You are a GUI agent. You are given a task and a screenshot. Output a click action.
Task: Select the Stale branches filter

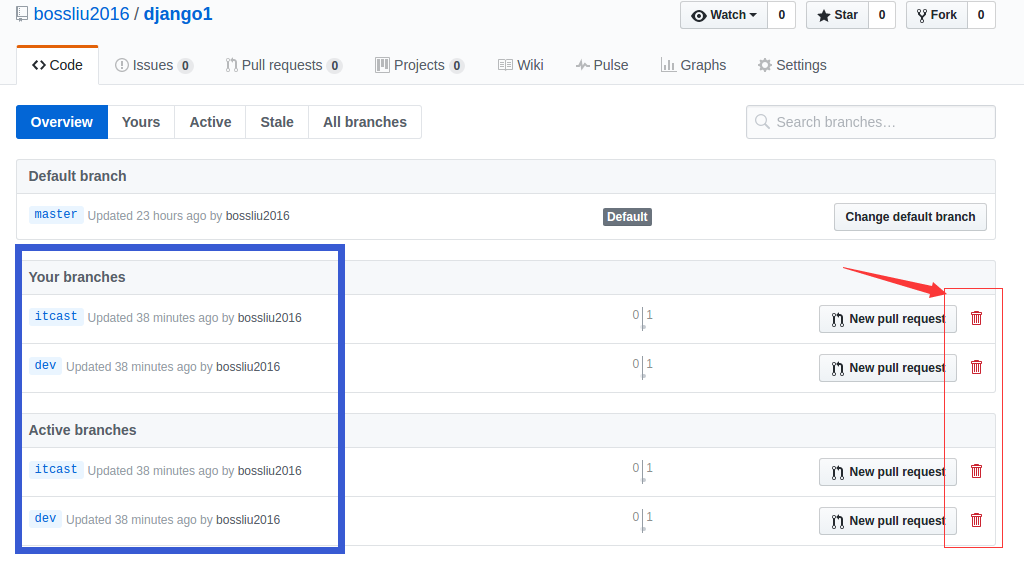click(x=277, y=122)
